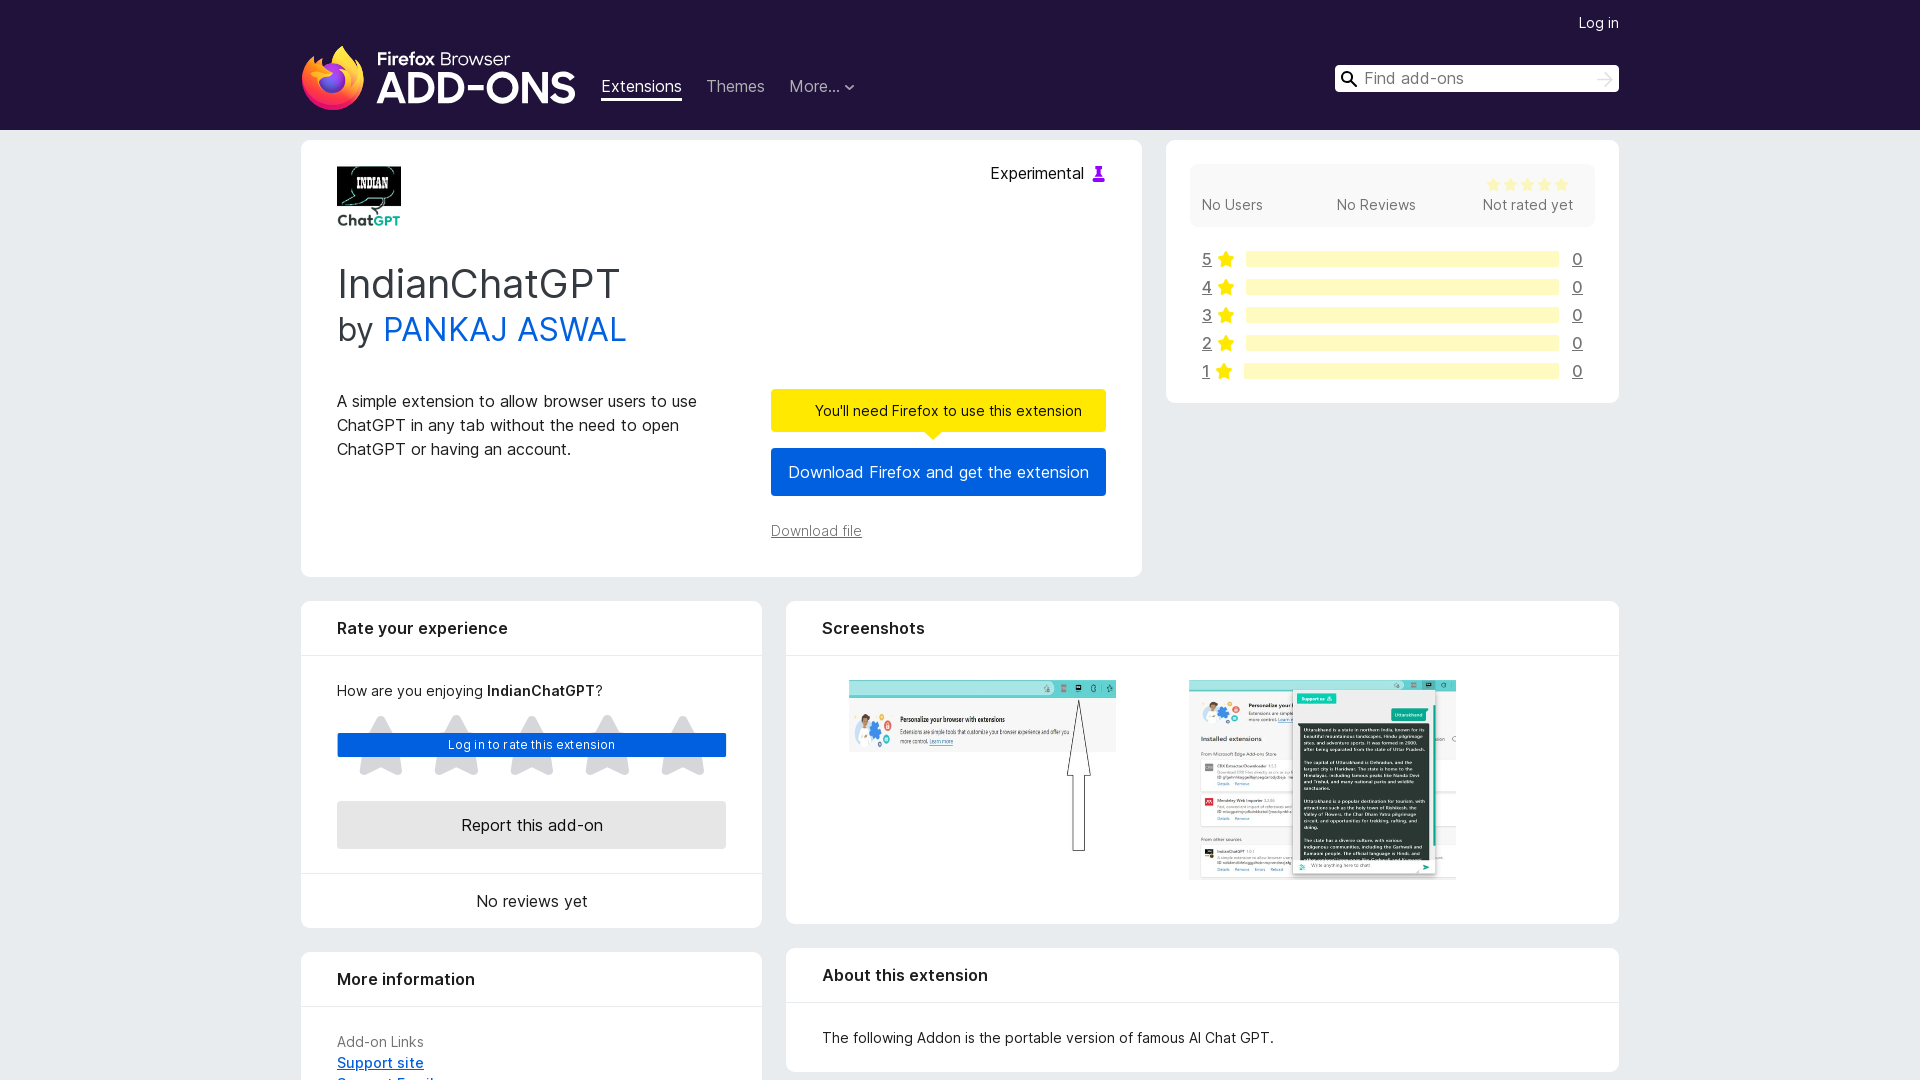Open the Support site link

click(380, 1063)
